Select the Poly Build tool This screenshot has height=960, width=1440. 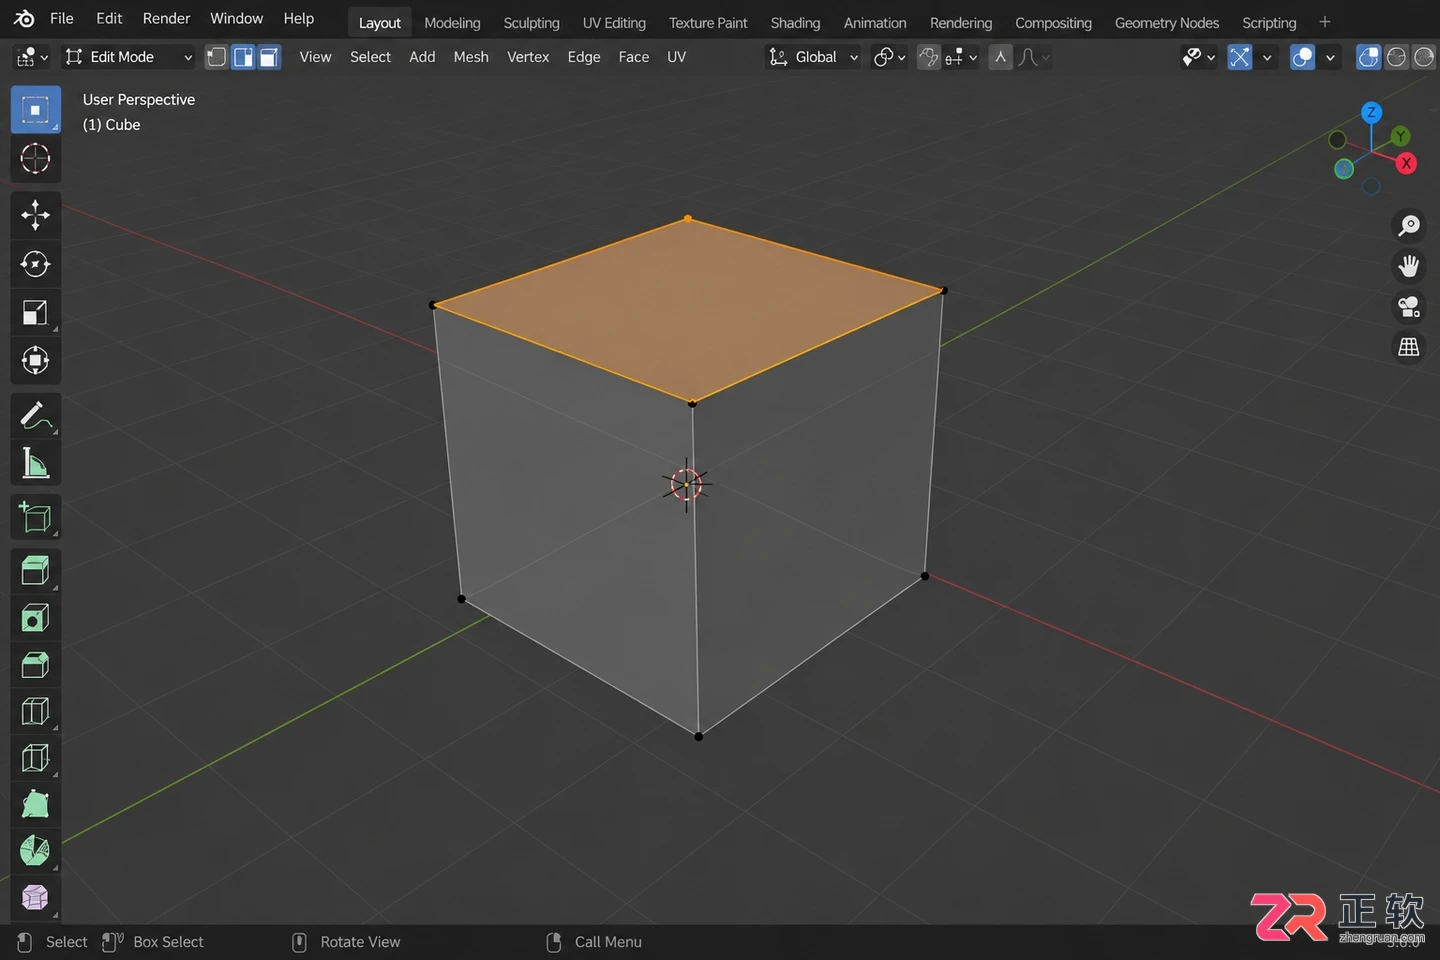(35, 804)
